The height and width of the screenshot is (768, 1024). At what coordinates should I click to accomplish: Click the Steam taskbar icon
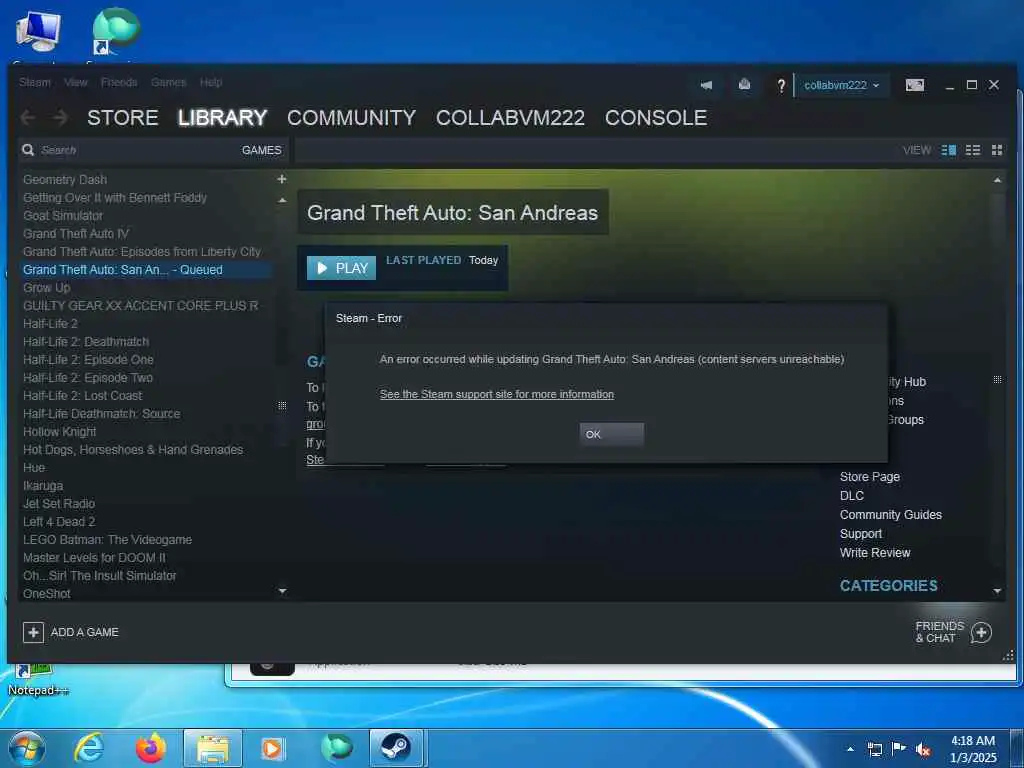pos(396,748)
